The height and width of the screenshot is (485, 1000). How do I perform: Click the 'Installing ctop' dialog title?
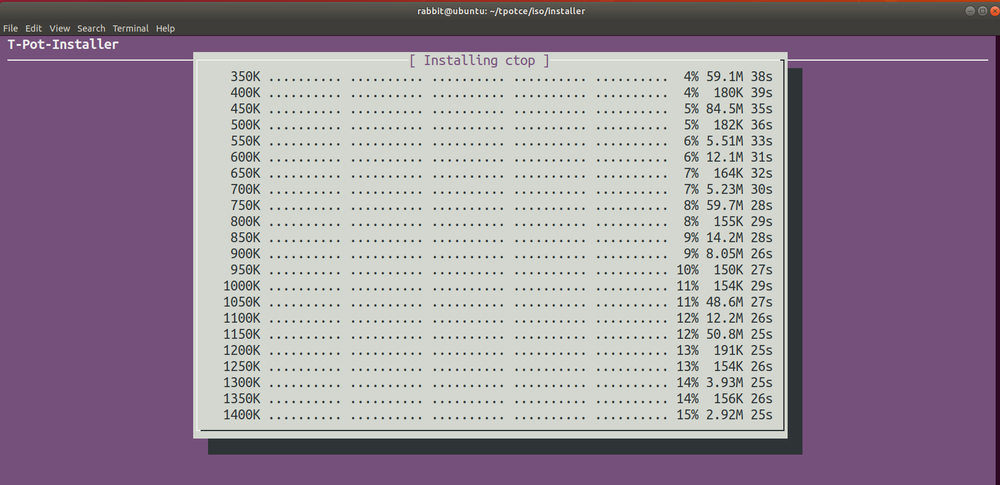(x=479, y=61)
